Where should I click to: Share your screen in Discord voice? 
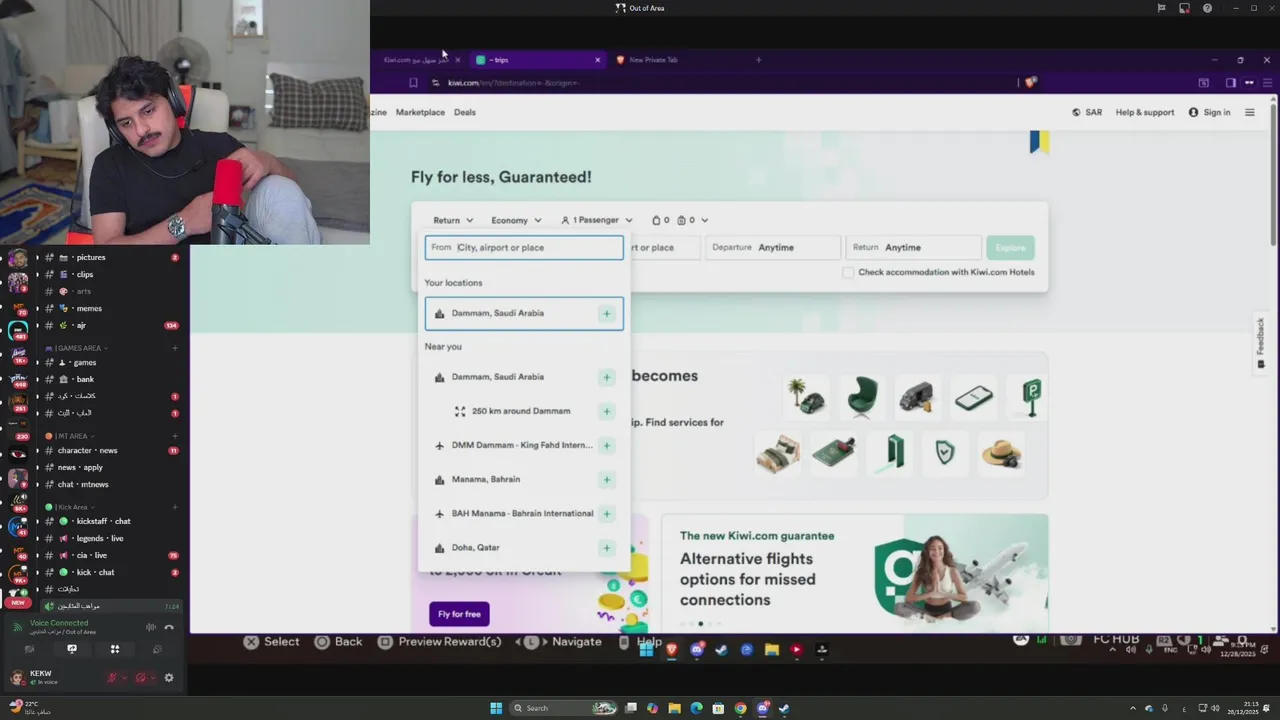click(x=72, y=649)
